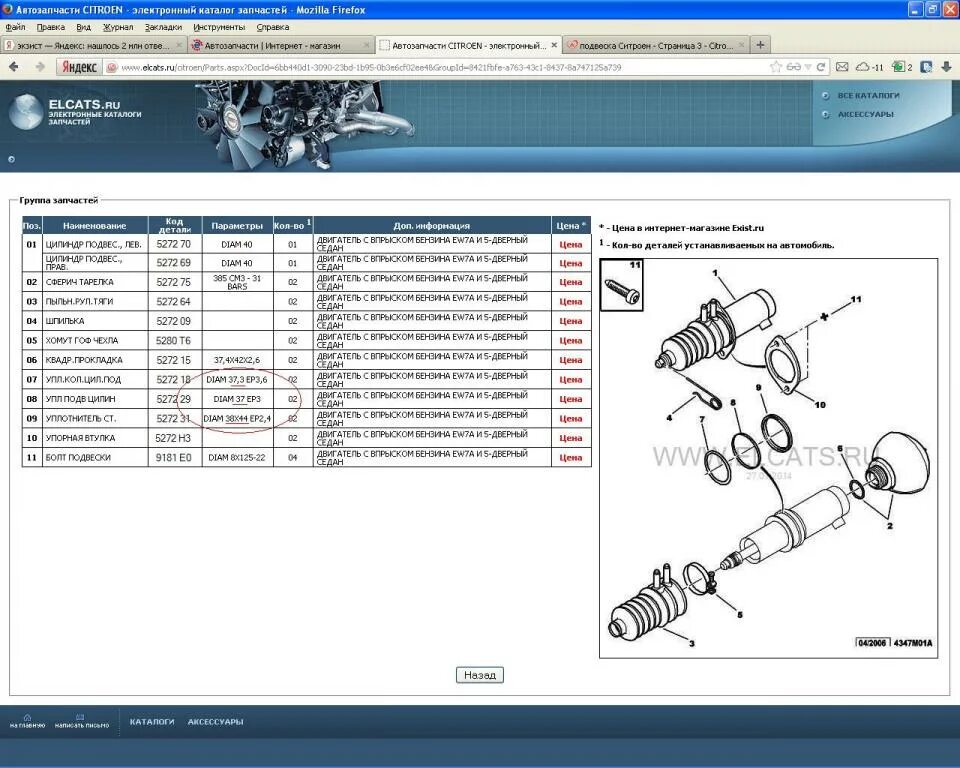Screen dimensions: 960x768
Task: Open the КАТАЛОГИ footer link
Action: pos(152,722)
